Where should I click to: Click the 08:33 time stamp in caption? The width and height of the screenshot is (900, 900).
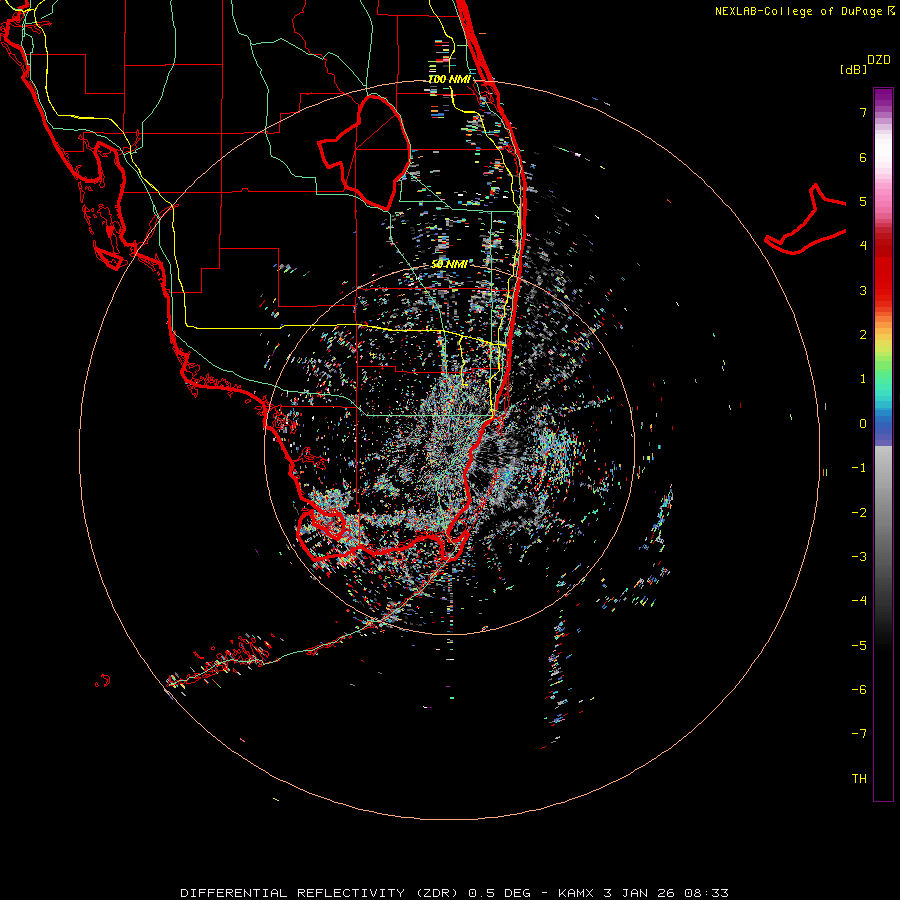click(705, 893)
